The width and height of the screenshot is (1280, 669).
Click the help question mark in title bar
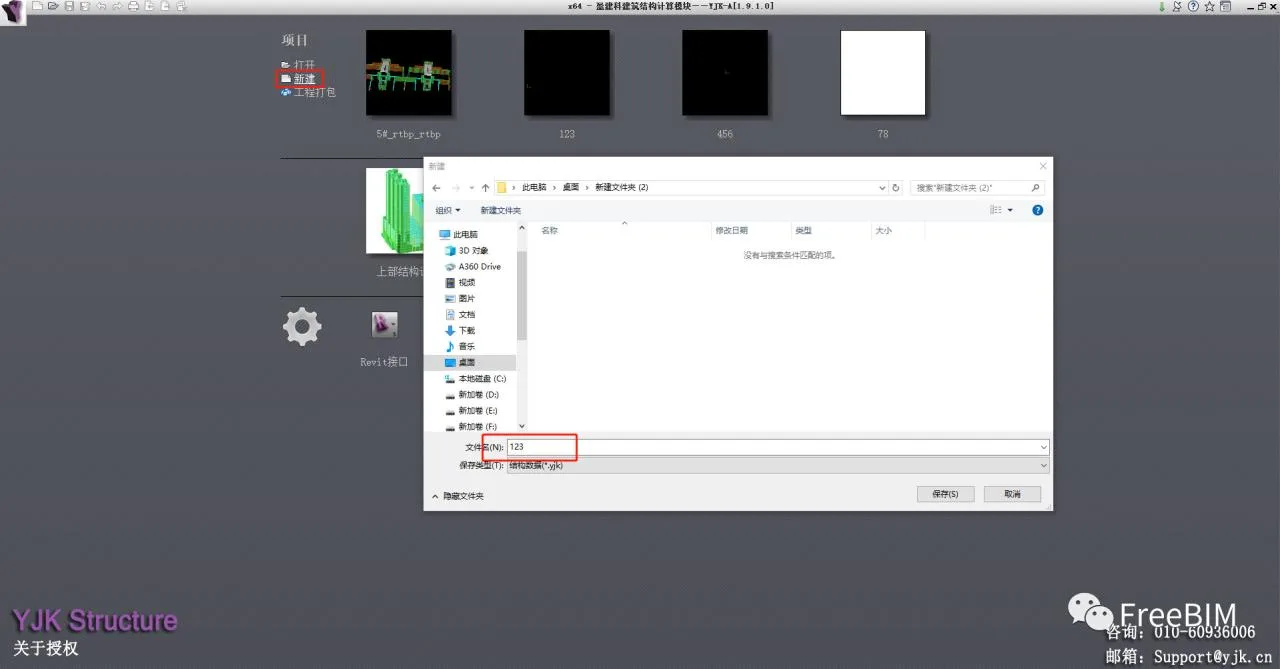[1193, 6]
